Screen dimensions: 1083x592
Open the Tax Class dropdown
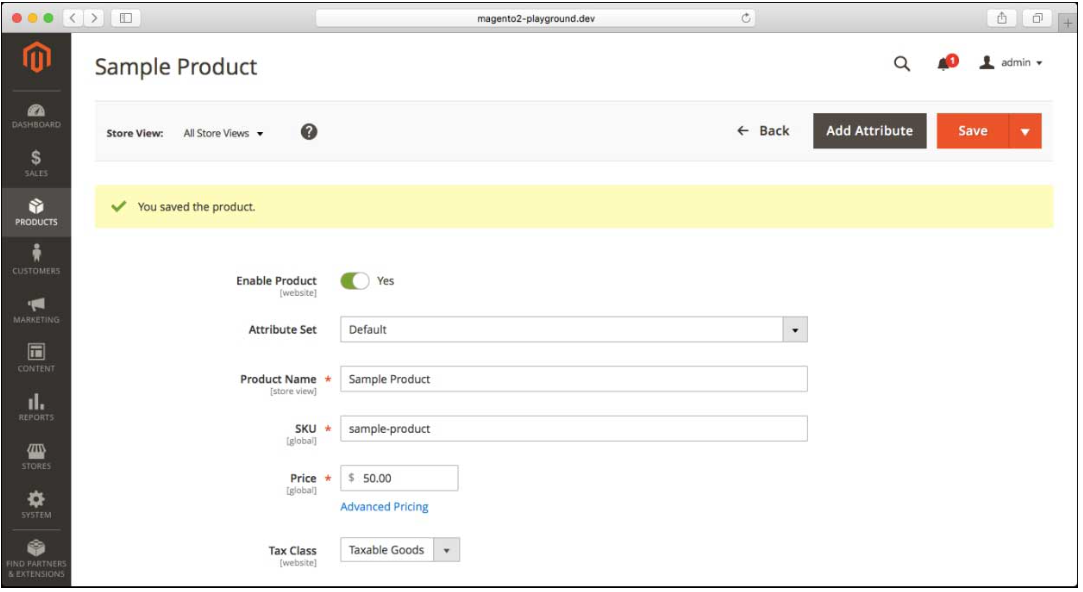pos(400,550)
